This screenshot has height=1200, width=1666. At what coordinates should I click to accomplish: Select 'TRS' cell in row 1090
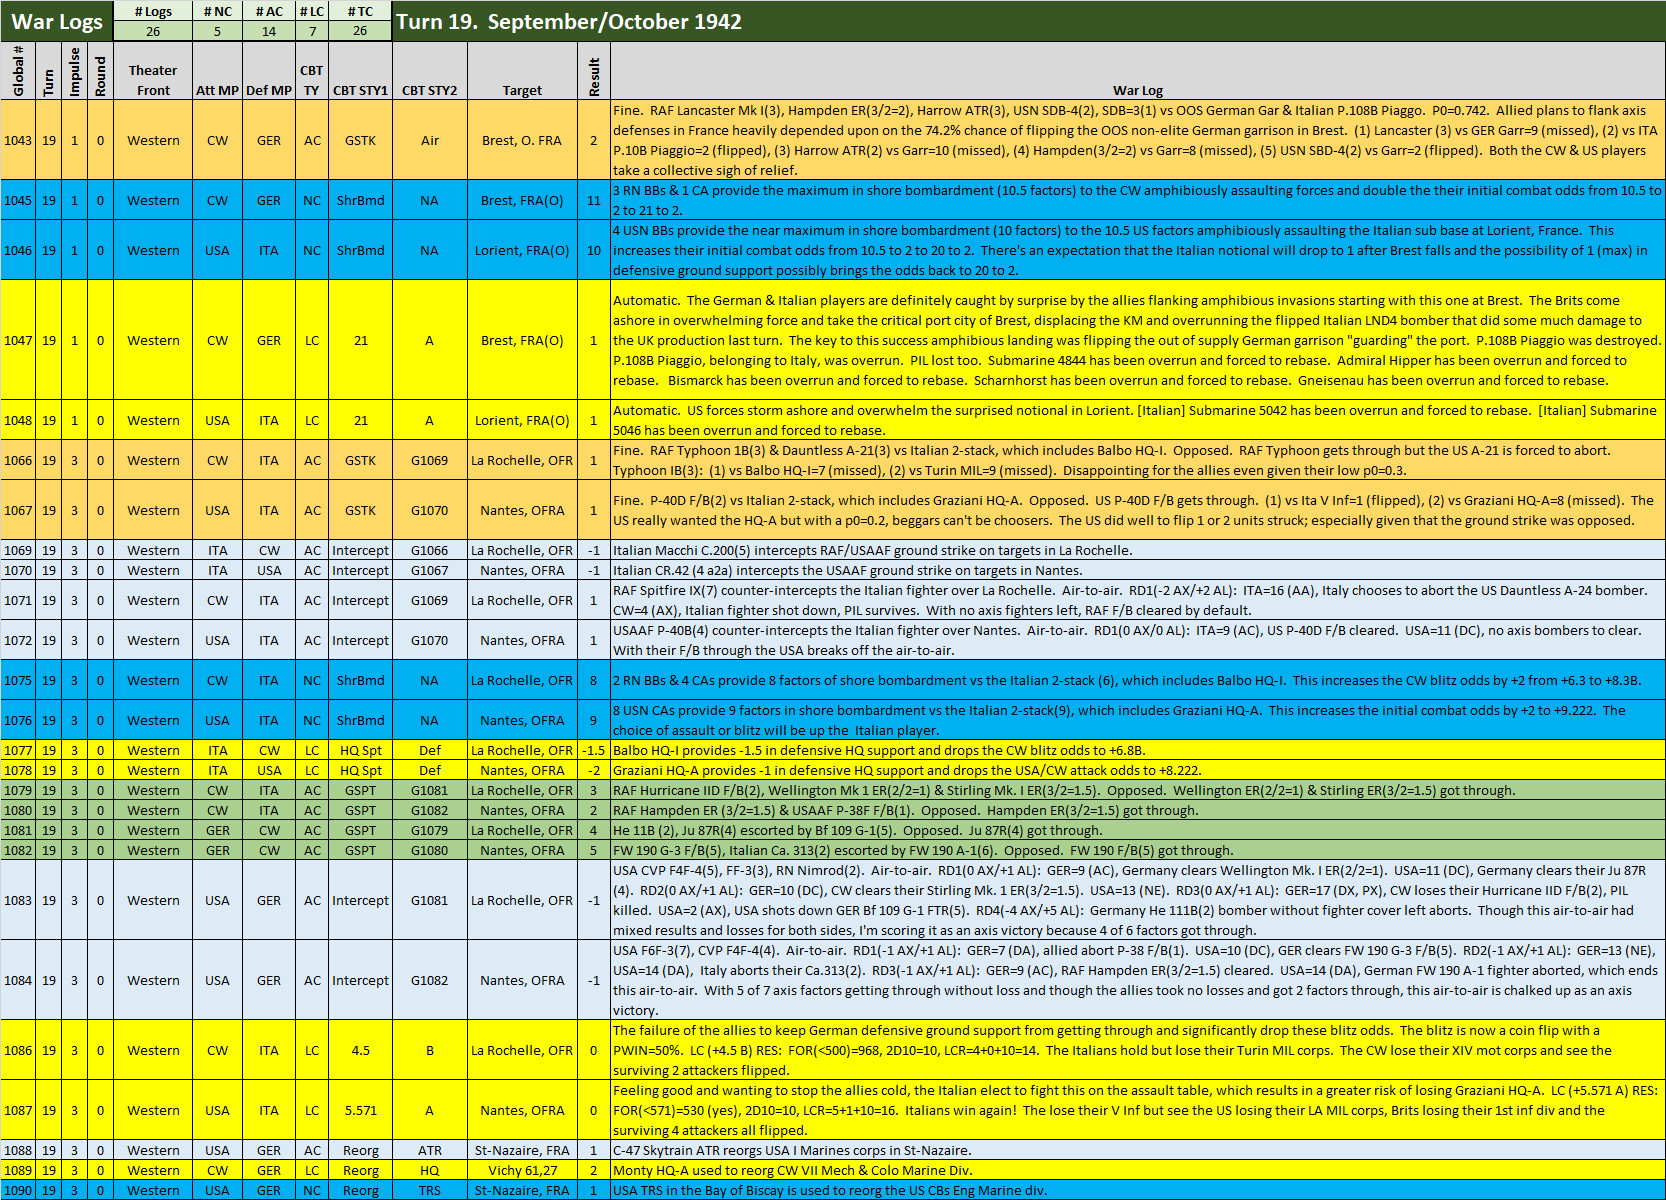pos(429,1190)
